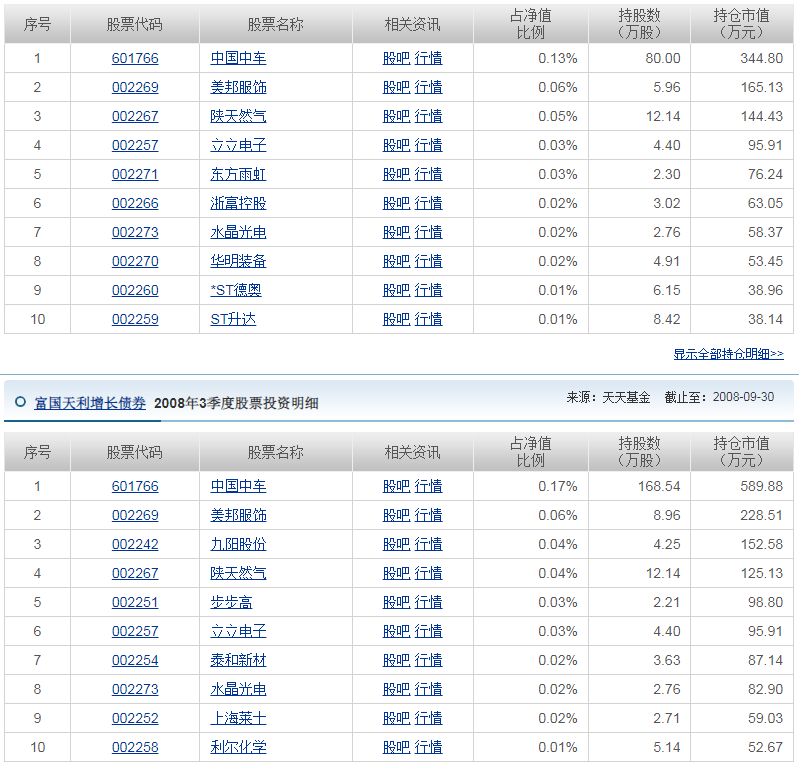This screenshot has width=799, height=765.
Task: Open 股吧 for 中国中车 in top table
Action: point(396,58)
